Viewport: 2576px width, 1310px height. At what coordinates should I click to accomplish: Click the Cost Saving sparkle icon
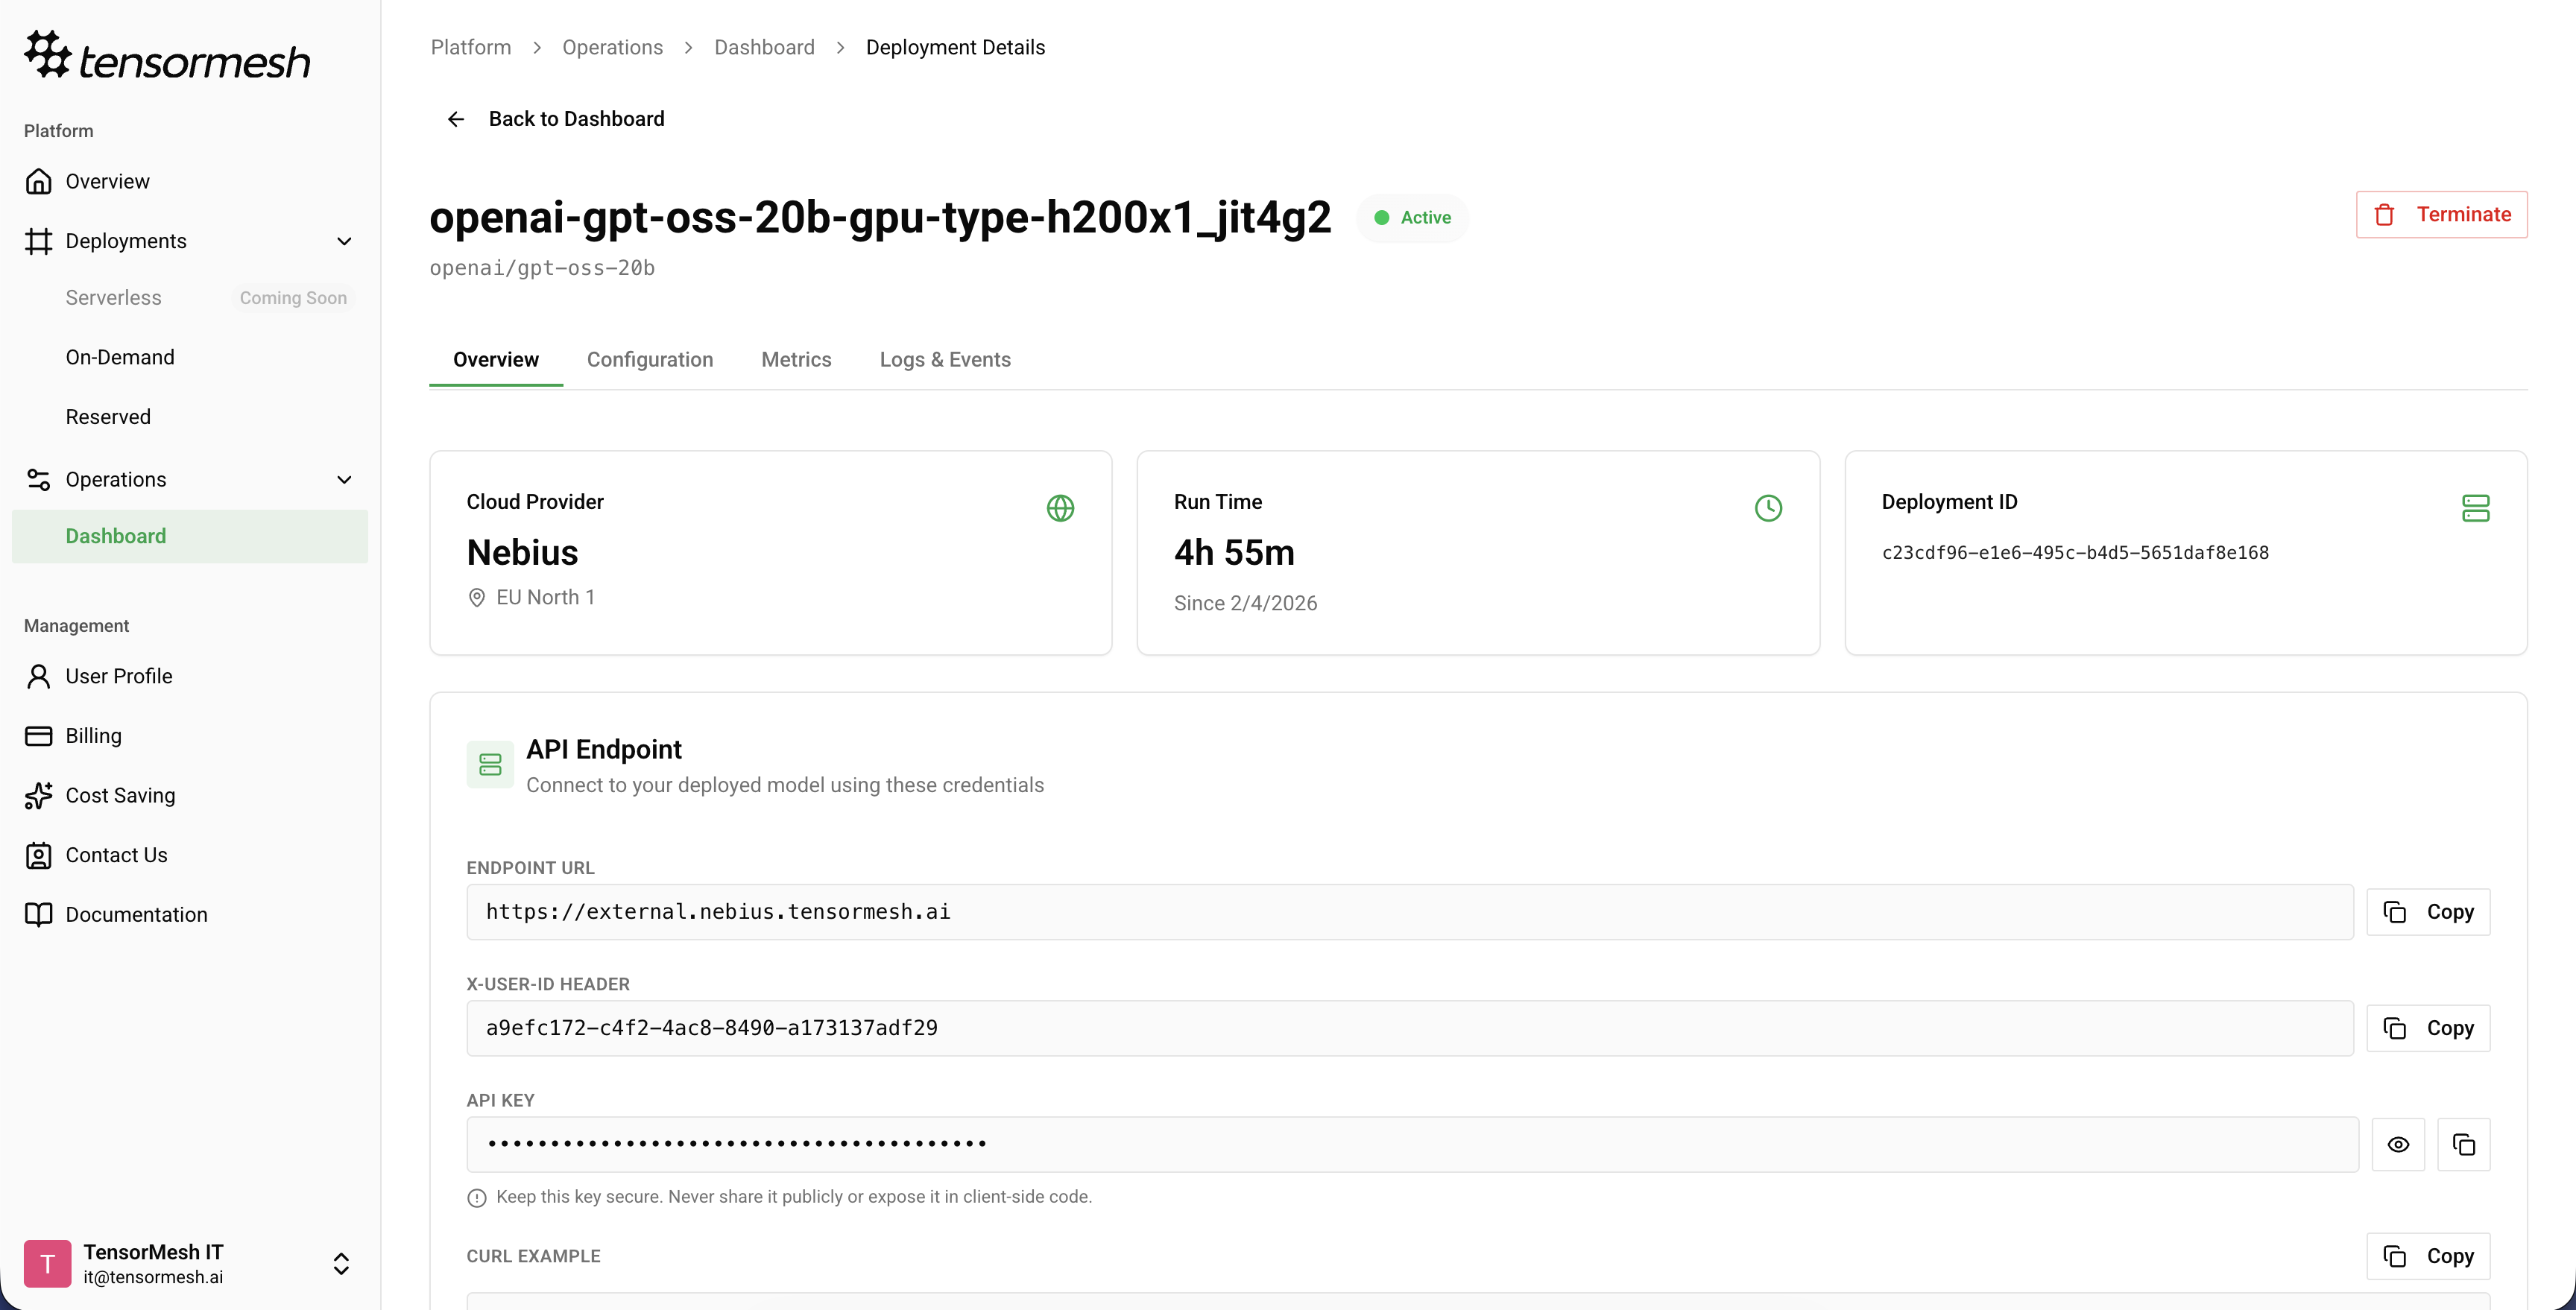pos(38,796)
